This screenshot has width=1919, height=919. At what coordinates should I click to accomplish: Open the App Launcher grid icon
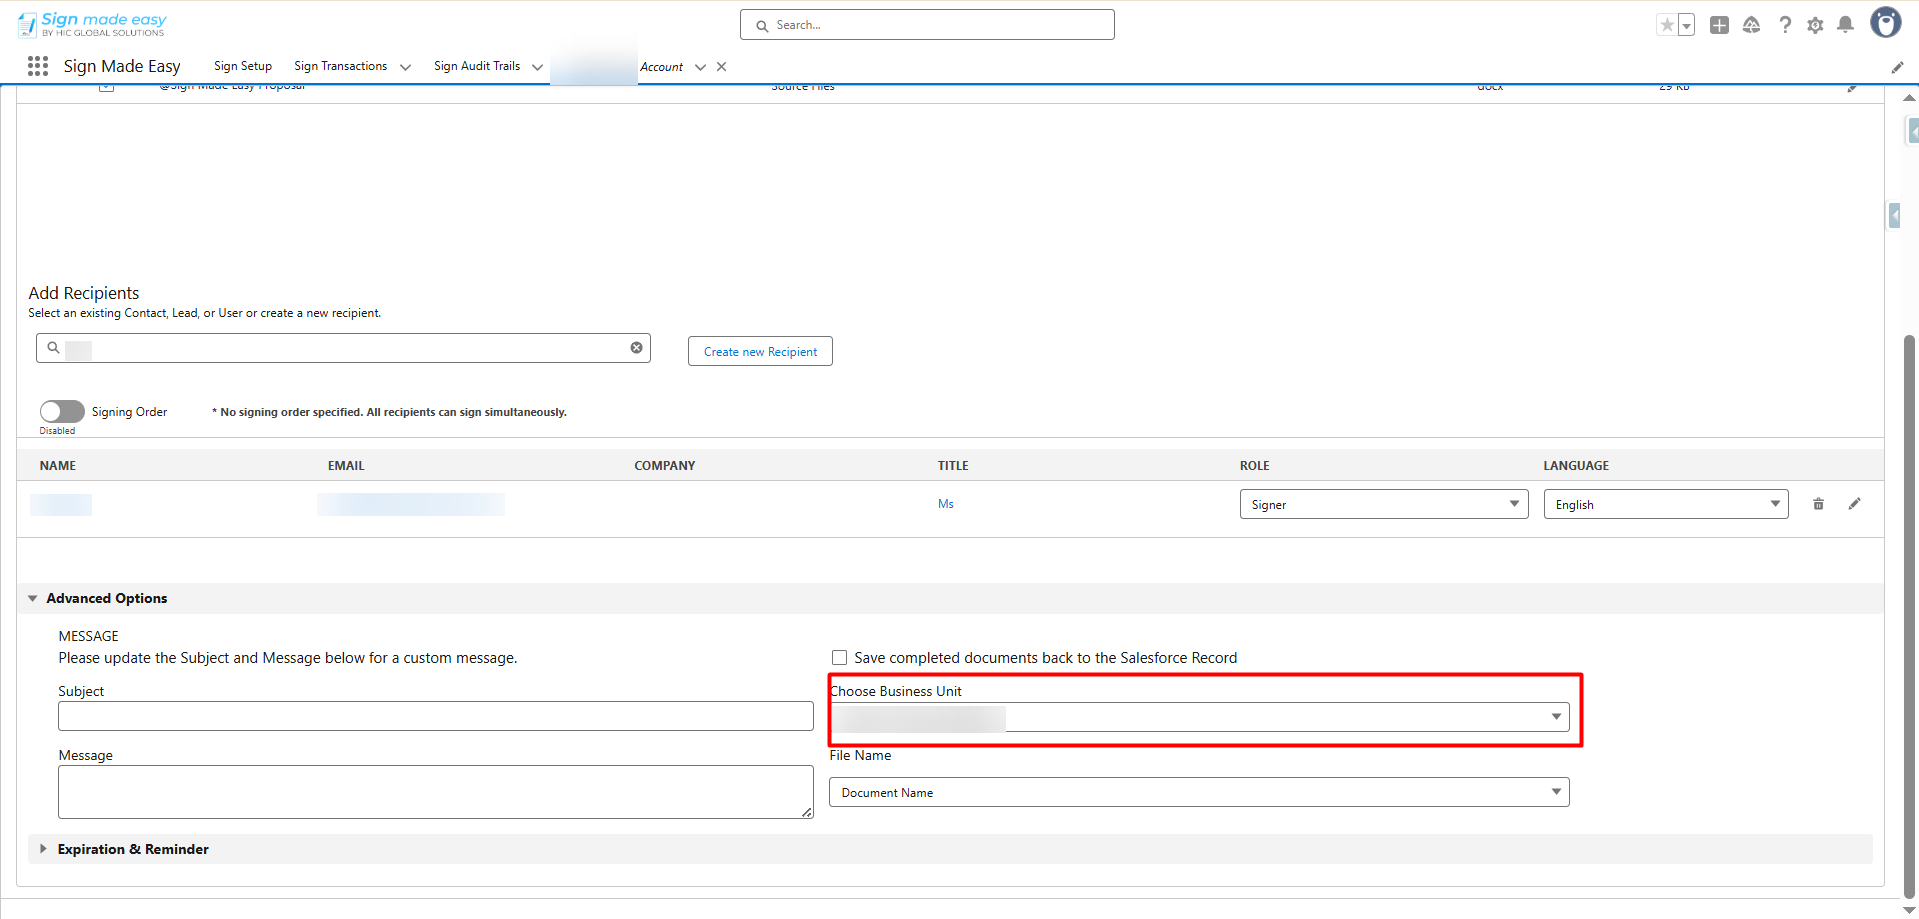click(x=38, y=66)
